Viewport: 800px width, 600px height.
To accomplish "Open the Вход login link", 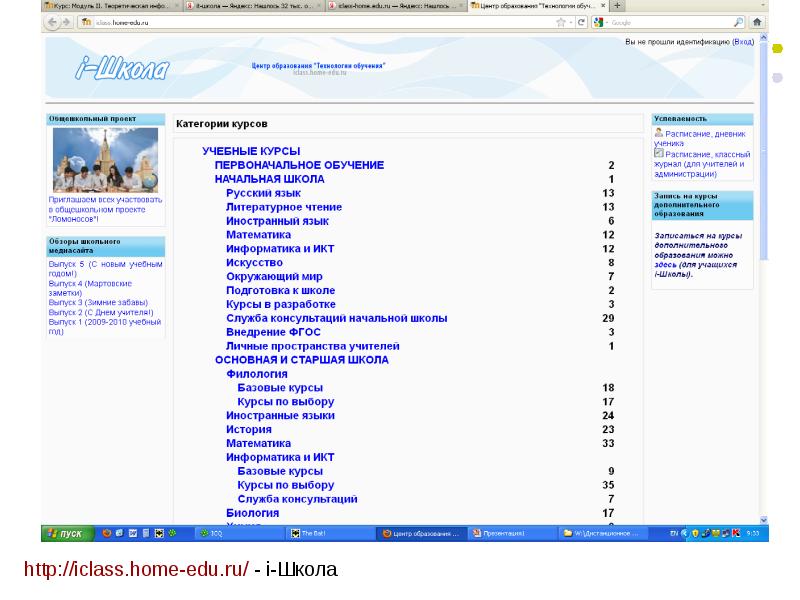I will click(743, 43).
